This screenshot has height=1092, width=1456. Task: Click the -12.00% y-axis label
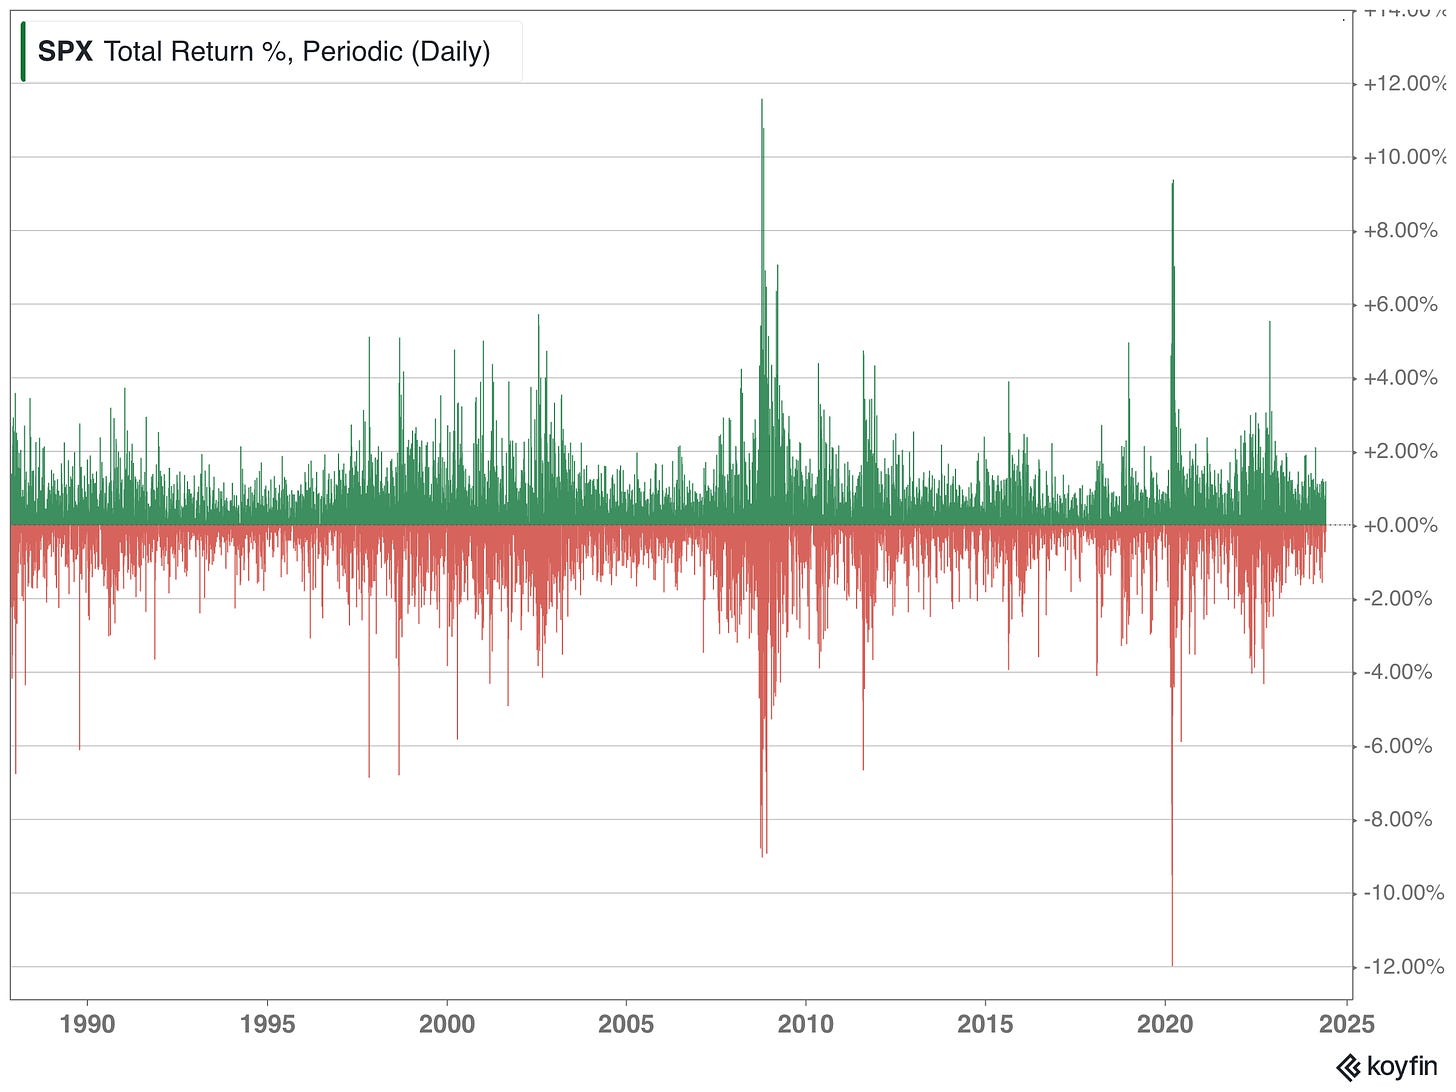1404,966
